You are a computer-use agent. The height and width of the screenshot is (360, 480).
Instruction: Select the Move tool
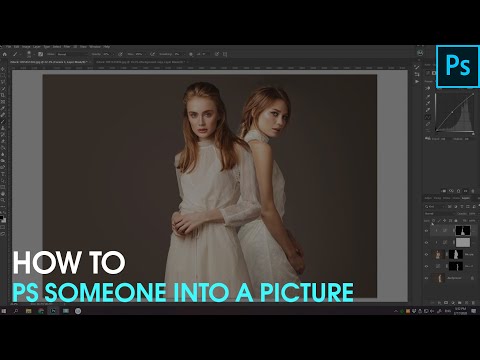pos(3,69)
